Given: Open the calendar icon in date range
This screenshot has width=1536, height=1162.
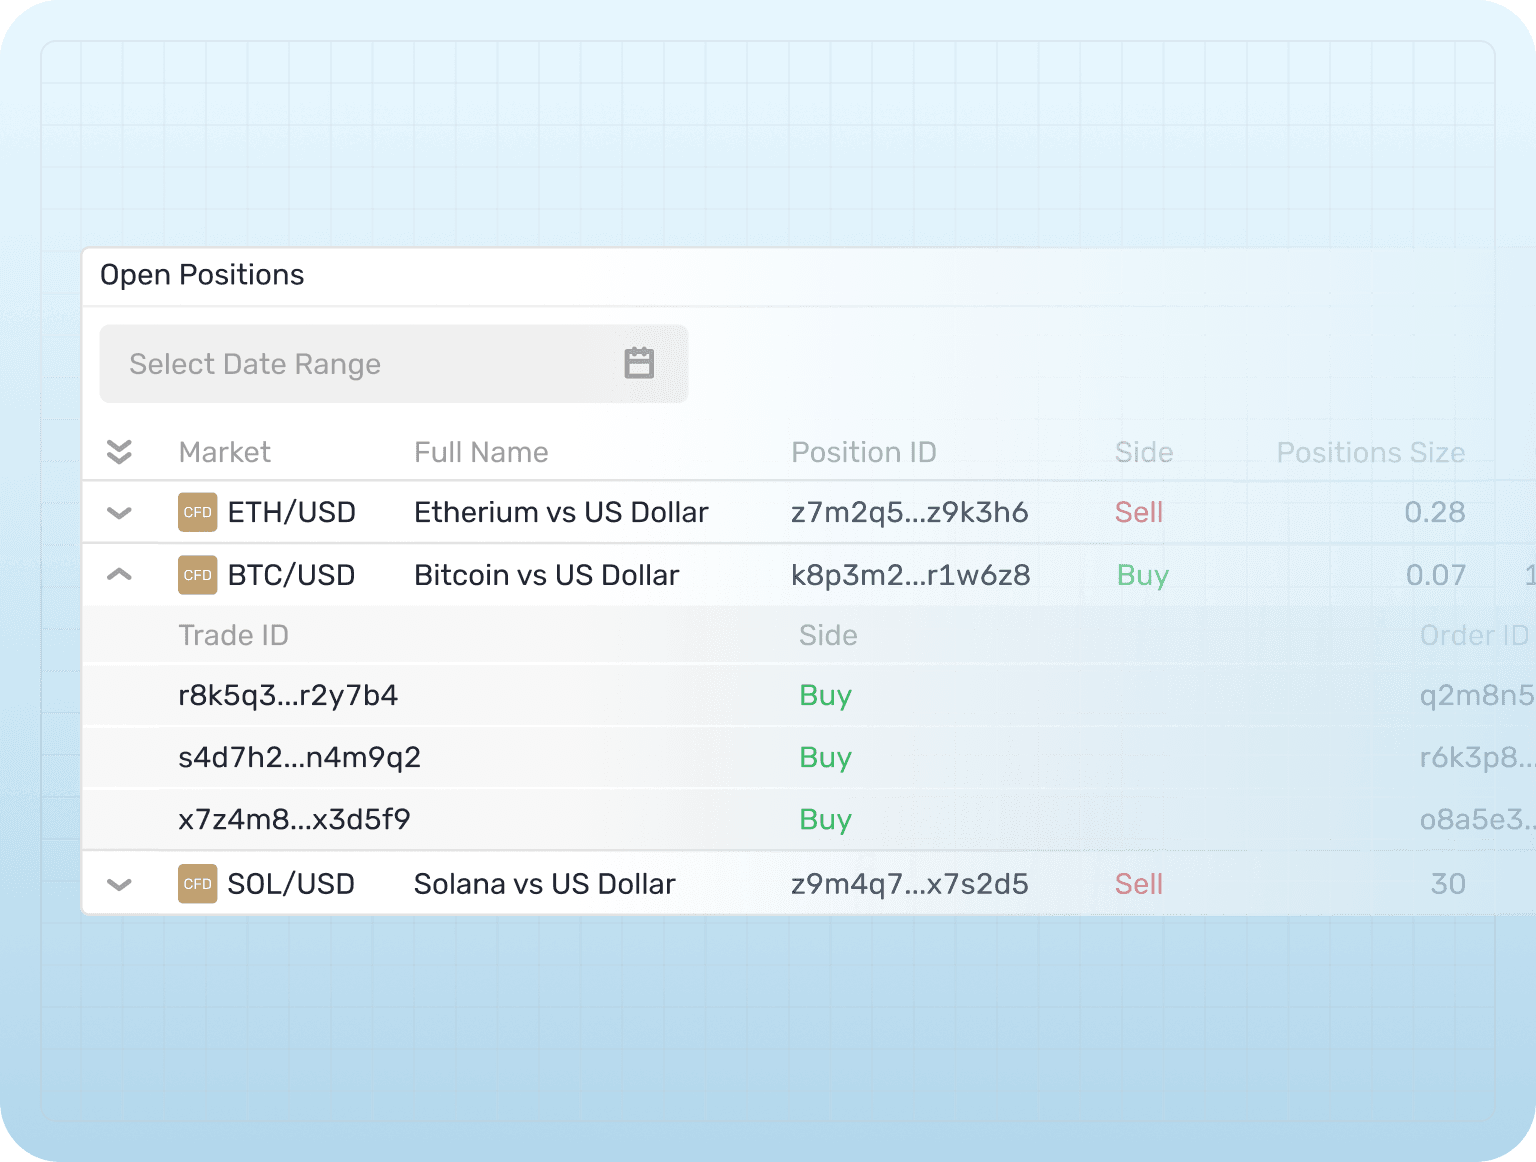Looking at the screenshot, I should click(639, 363).
